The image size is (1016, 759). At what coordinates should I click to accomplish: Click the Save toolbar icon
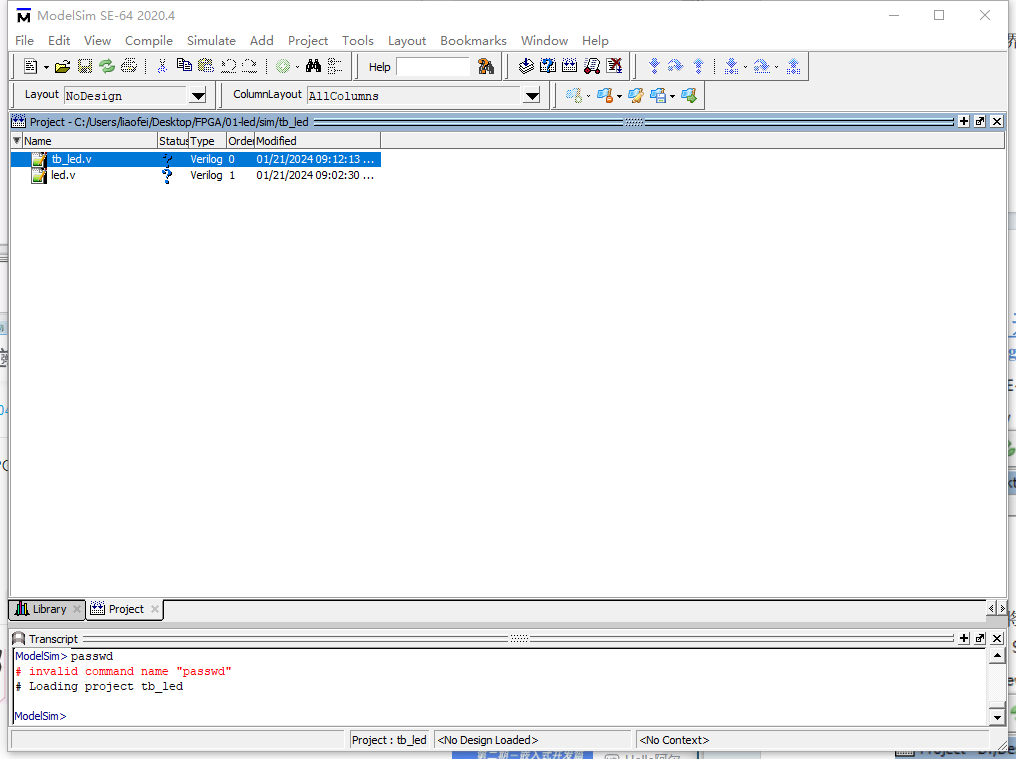(85, 66)
